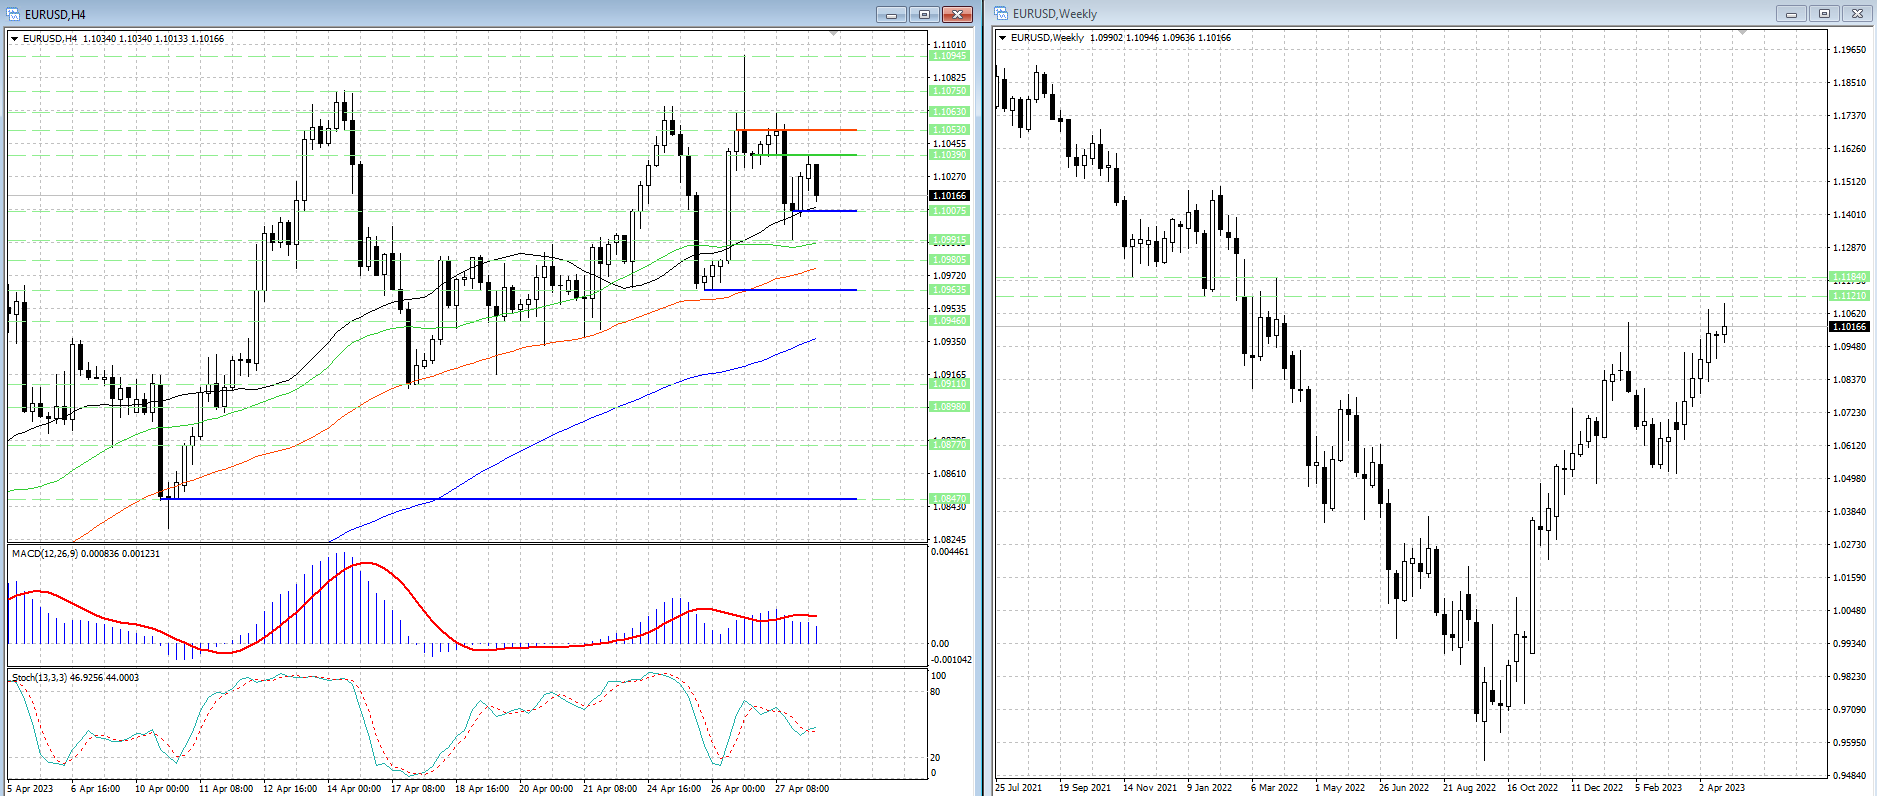Image resolution: width=1877 pixels, height=796 pixels.
Task: Click the EURUSD,H4 window chart icon
Action: [14, 14]
